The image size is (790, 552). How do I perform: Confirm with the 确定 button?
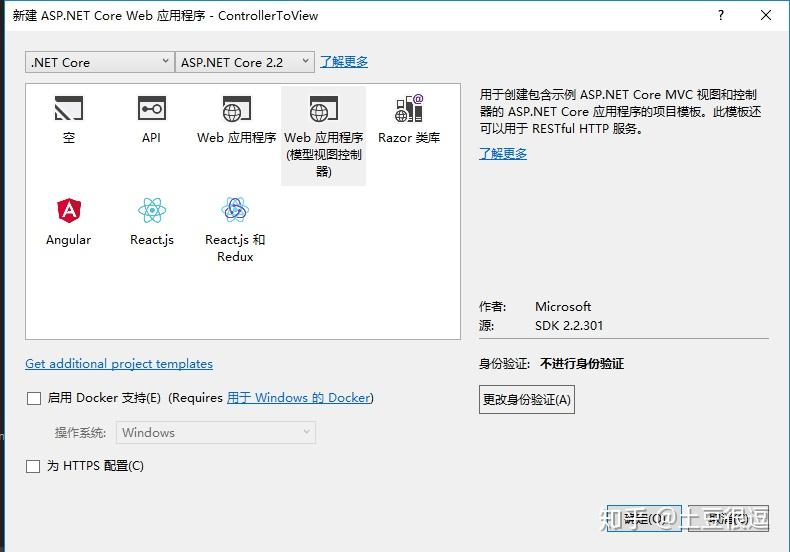pos(644,518)
